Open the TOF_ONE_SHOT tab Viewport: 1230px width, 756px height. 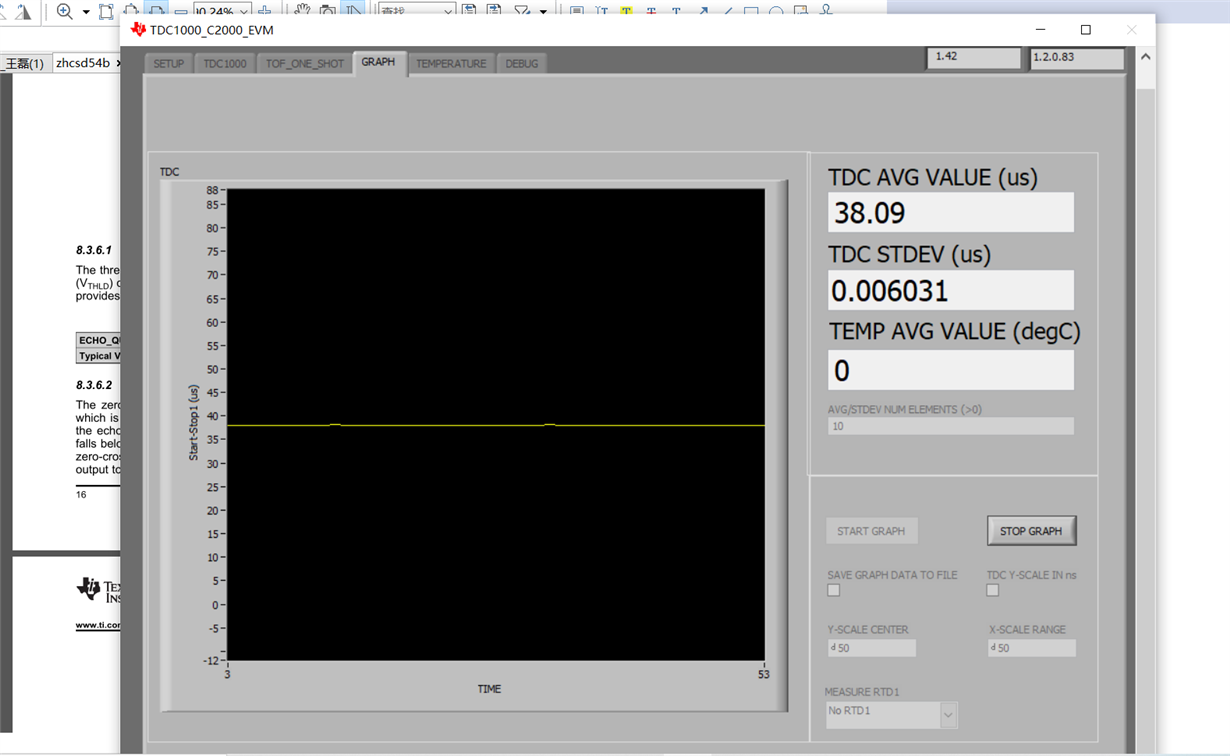(305, 63)
